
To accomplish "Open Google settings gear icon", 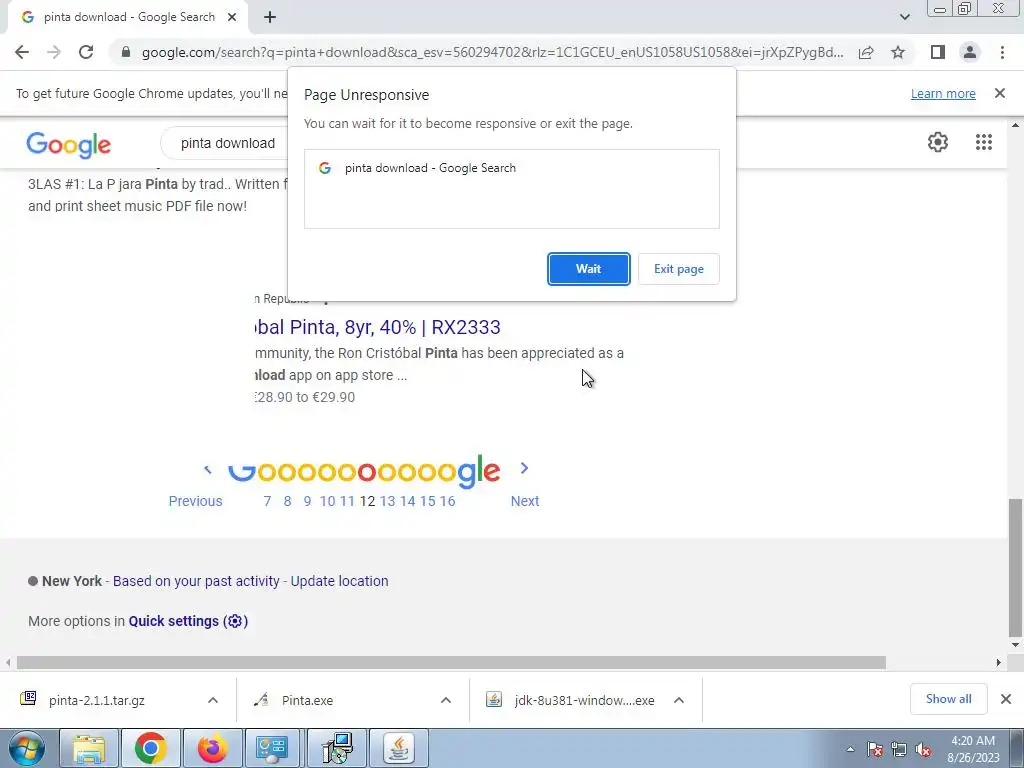I will coord(938,142).
